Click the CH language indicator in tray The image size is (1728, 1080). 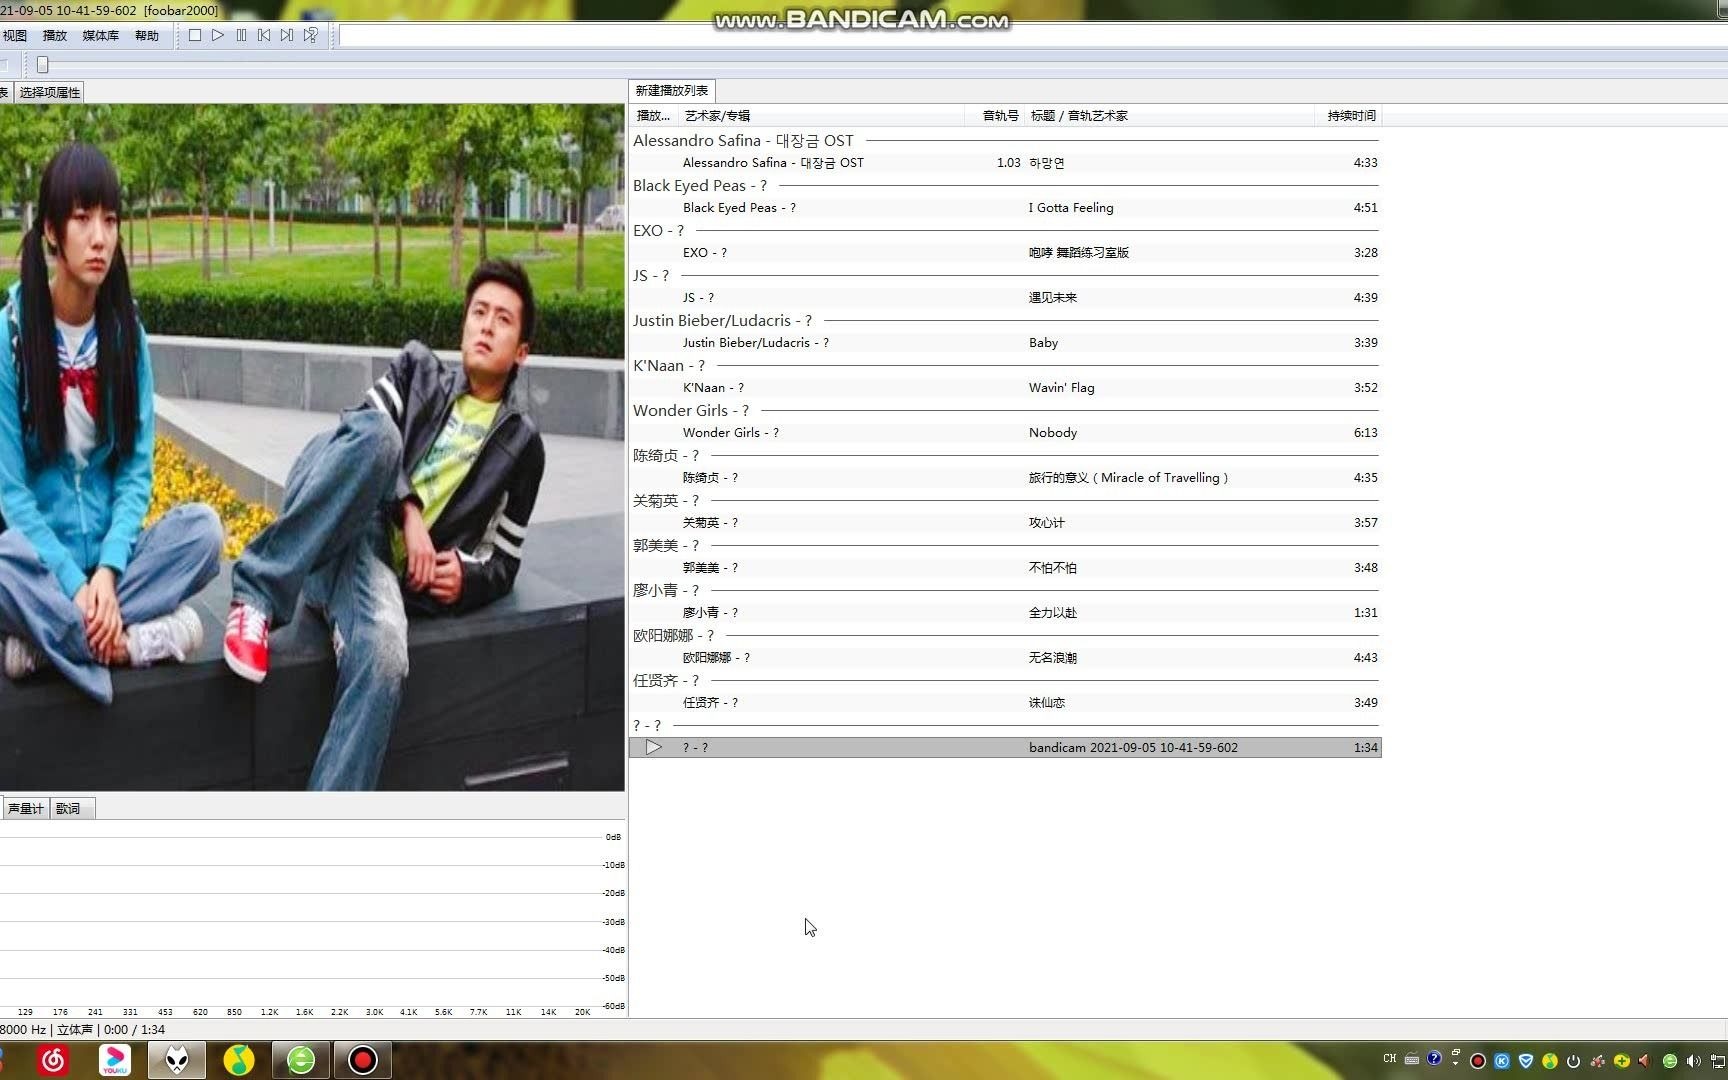pyautogui.click(x=1389, y=1059)
